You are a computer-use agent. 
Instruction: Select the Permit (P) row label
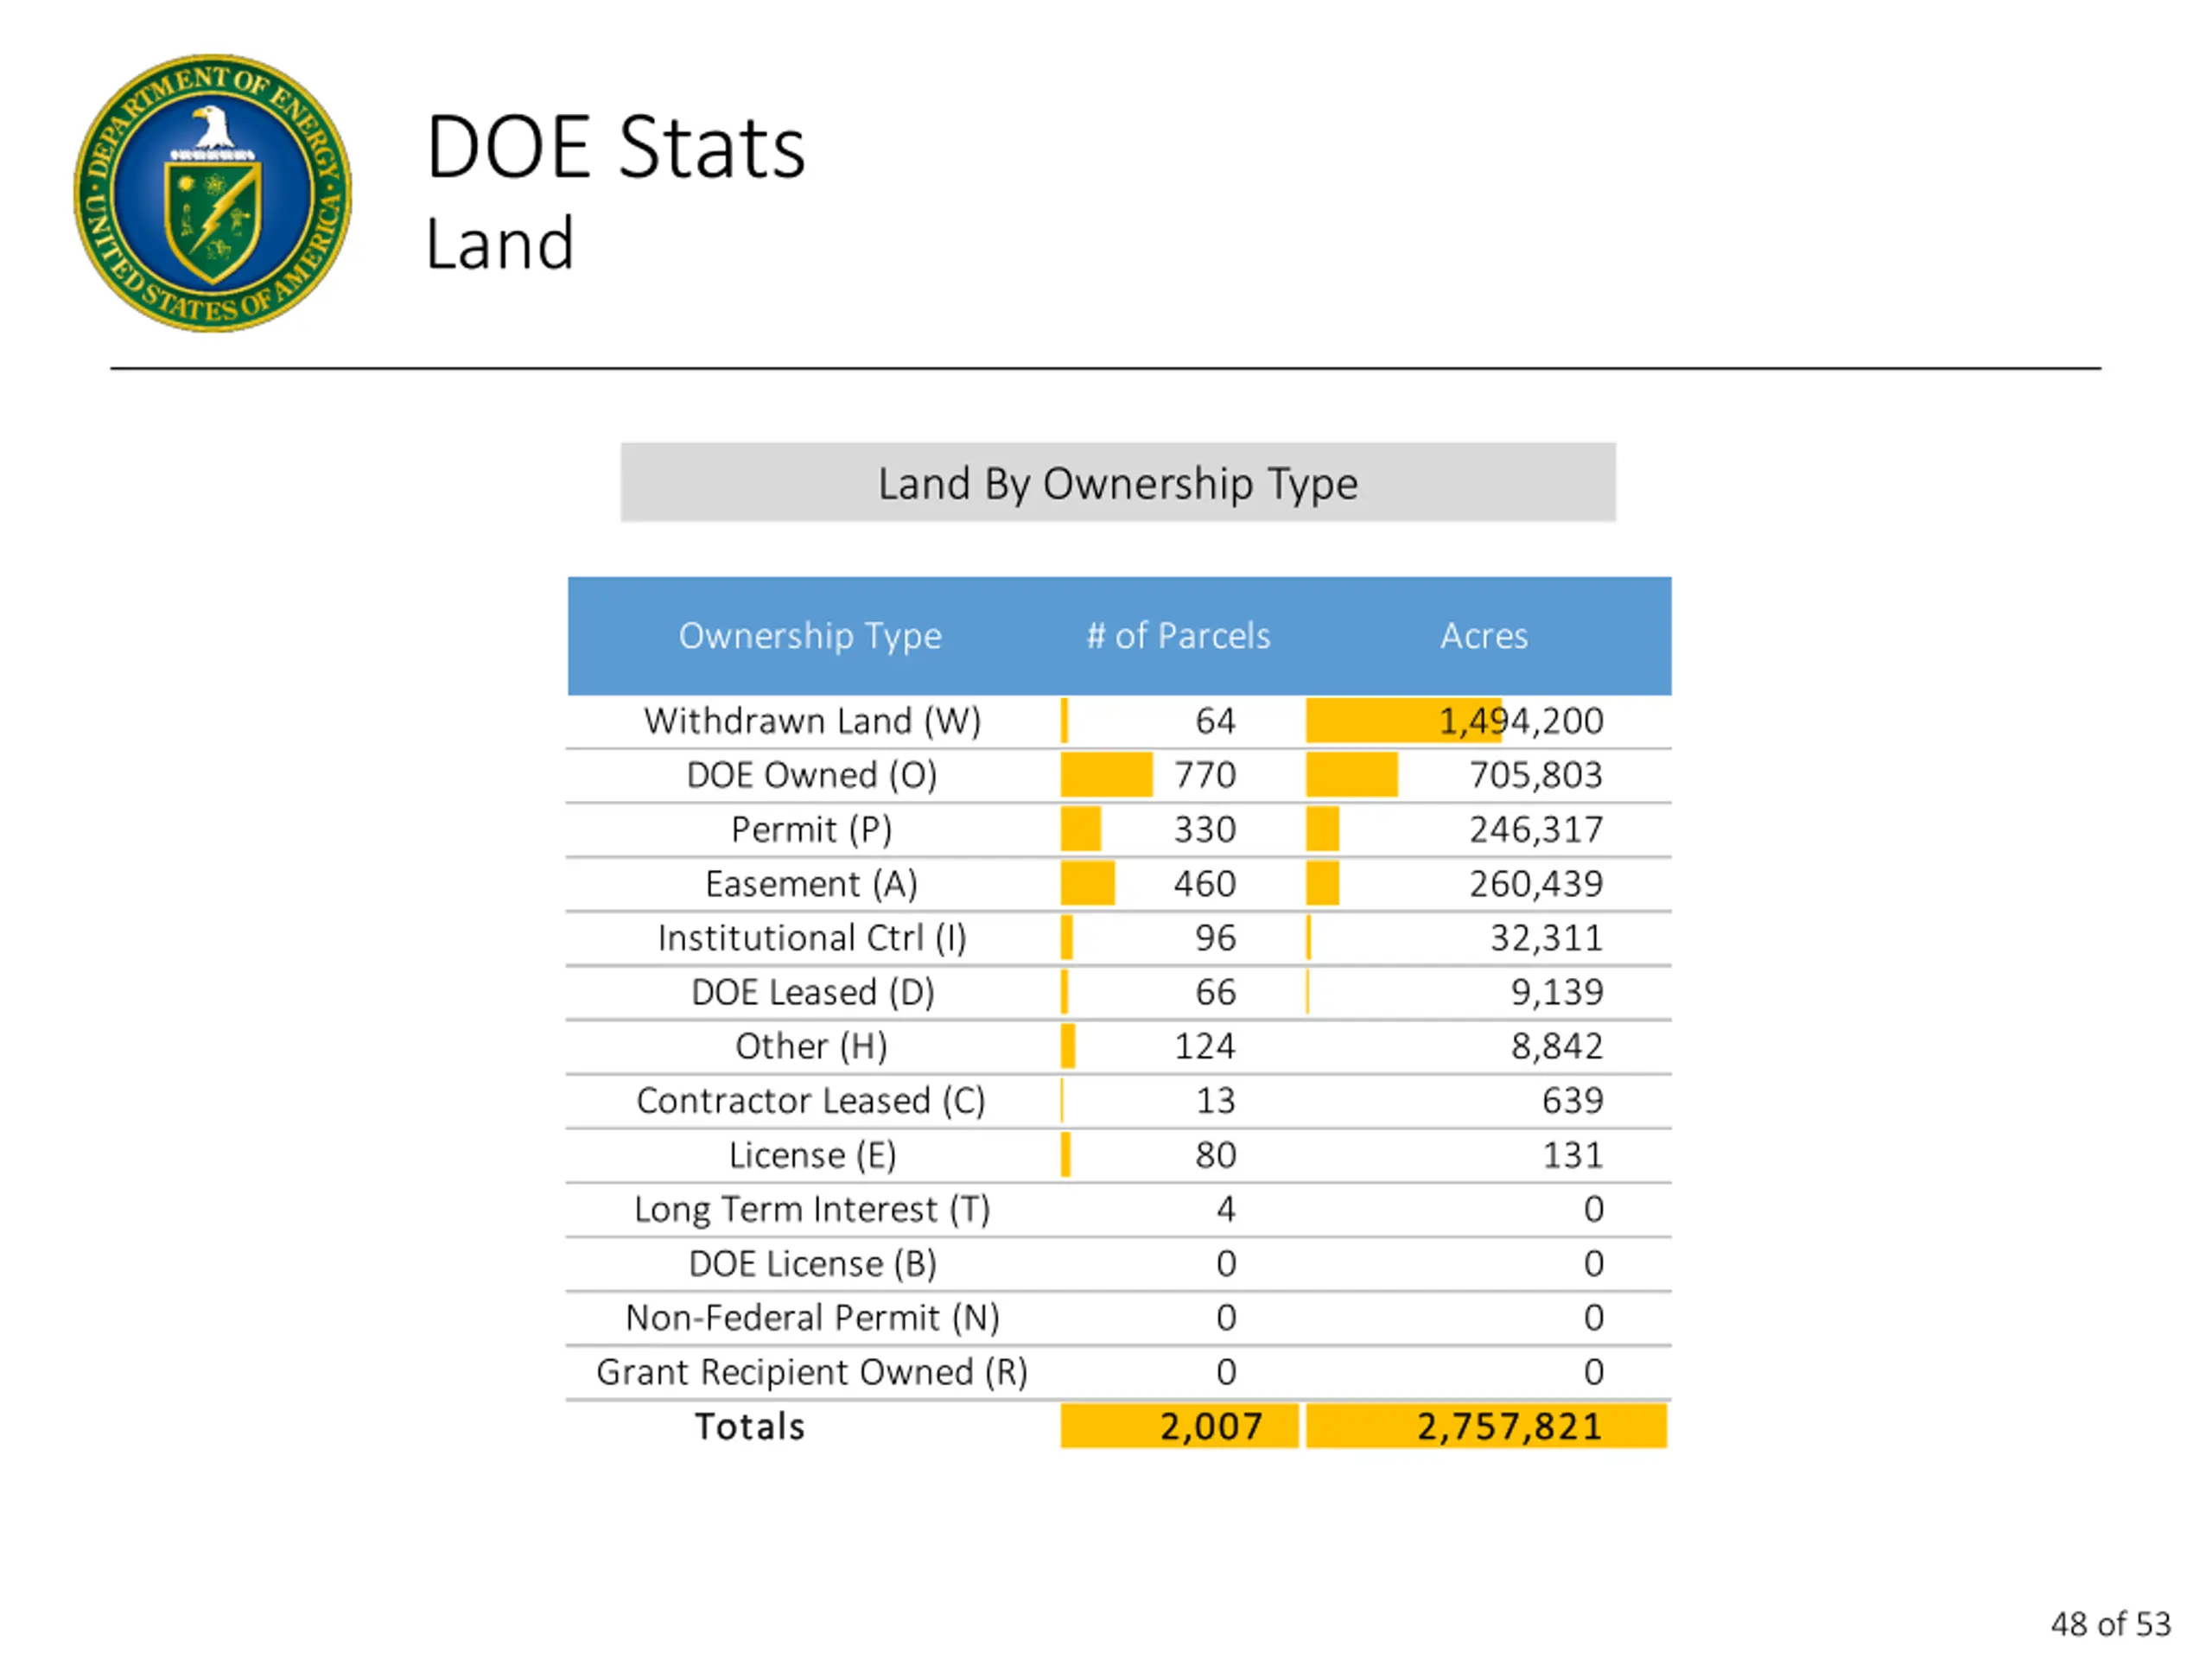point(811,829)
